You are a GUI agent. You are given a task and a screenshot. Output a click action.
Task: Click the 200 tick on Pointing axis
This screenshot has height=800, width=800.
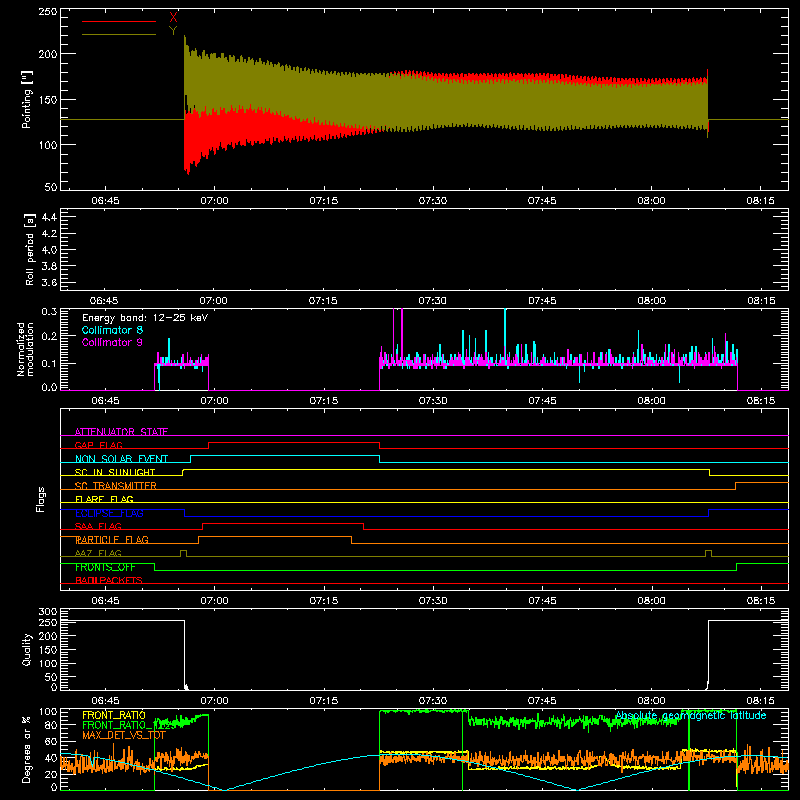(x=48, y=54)
